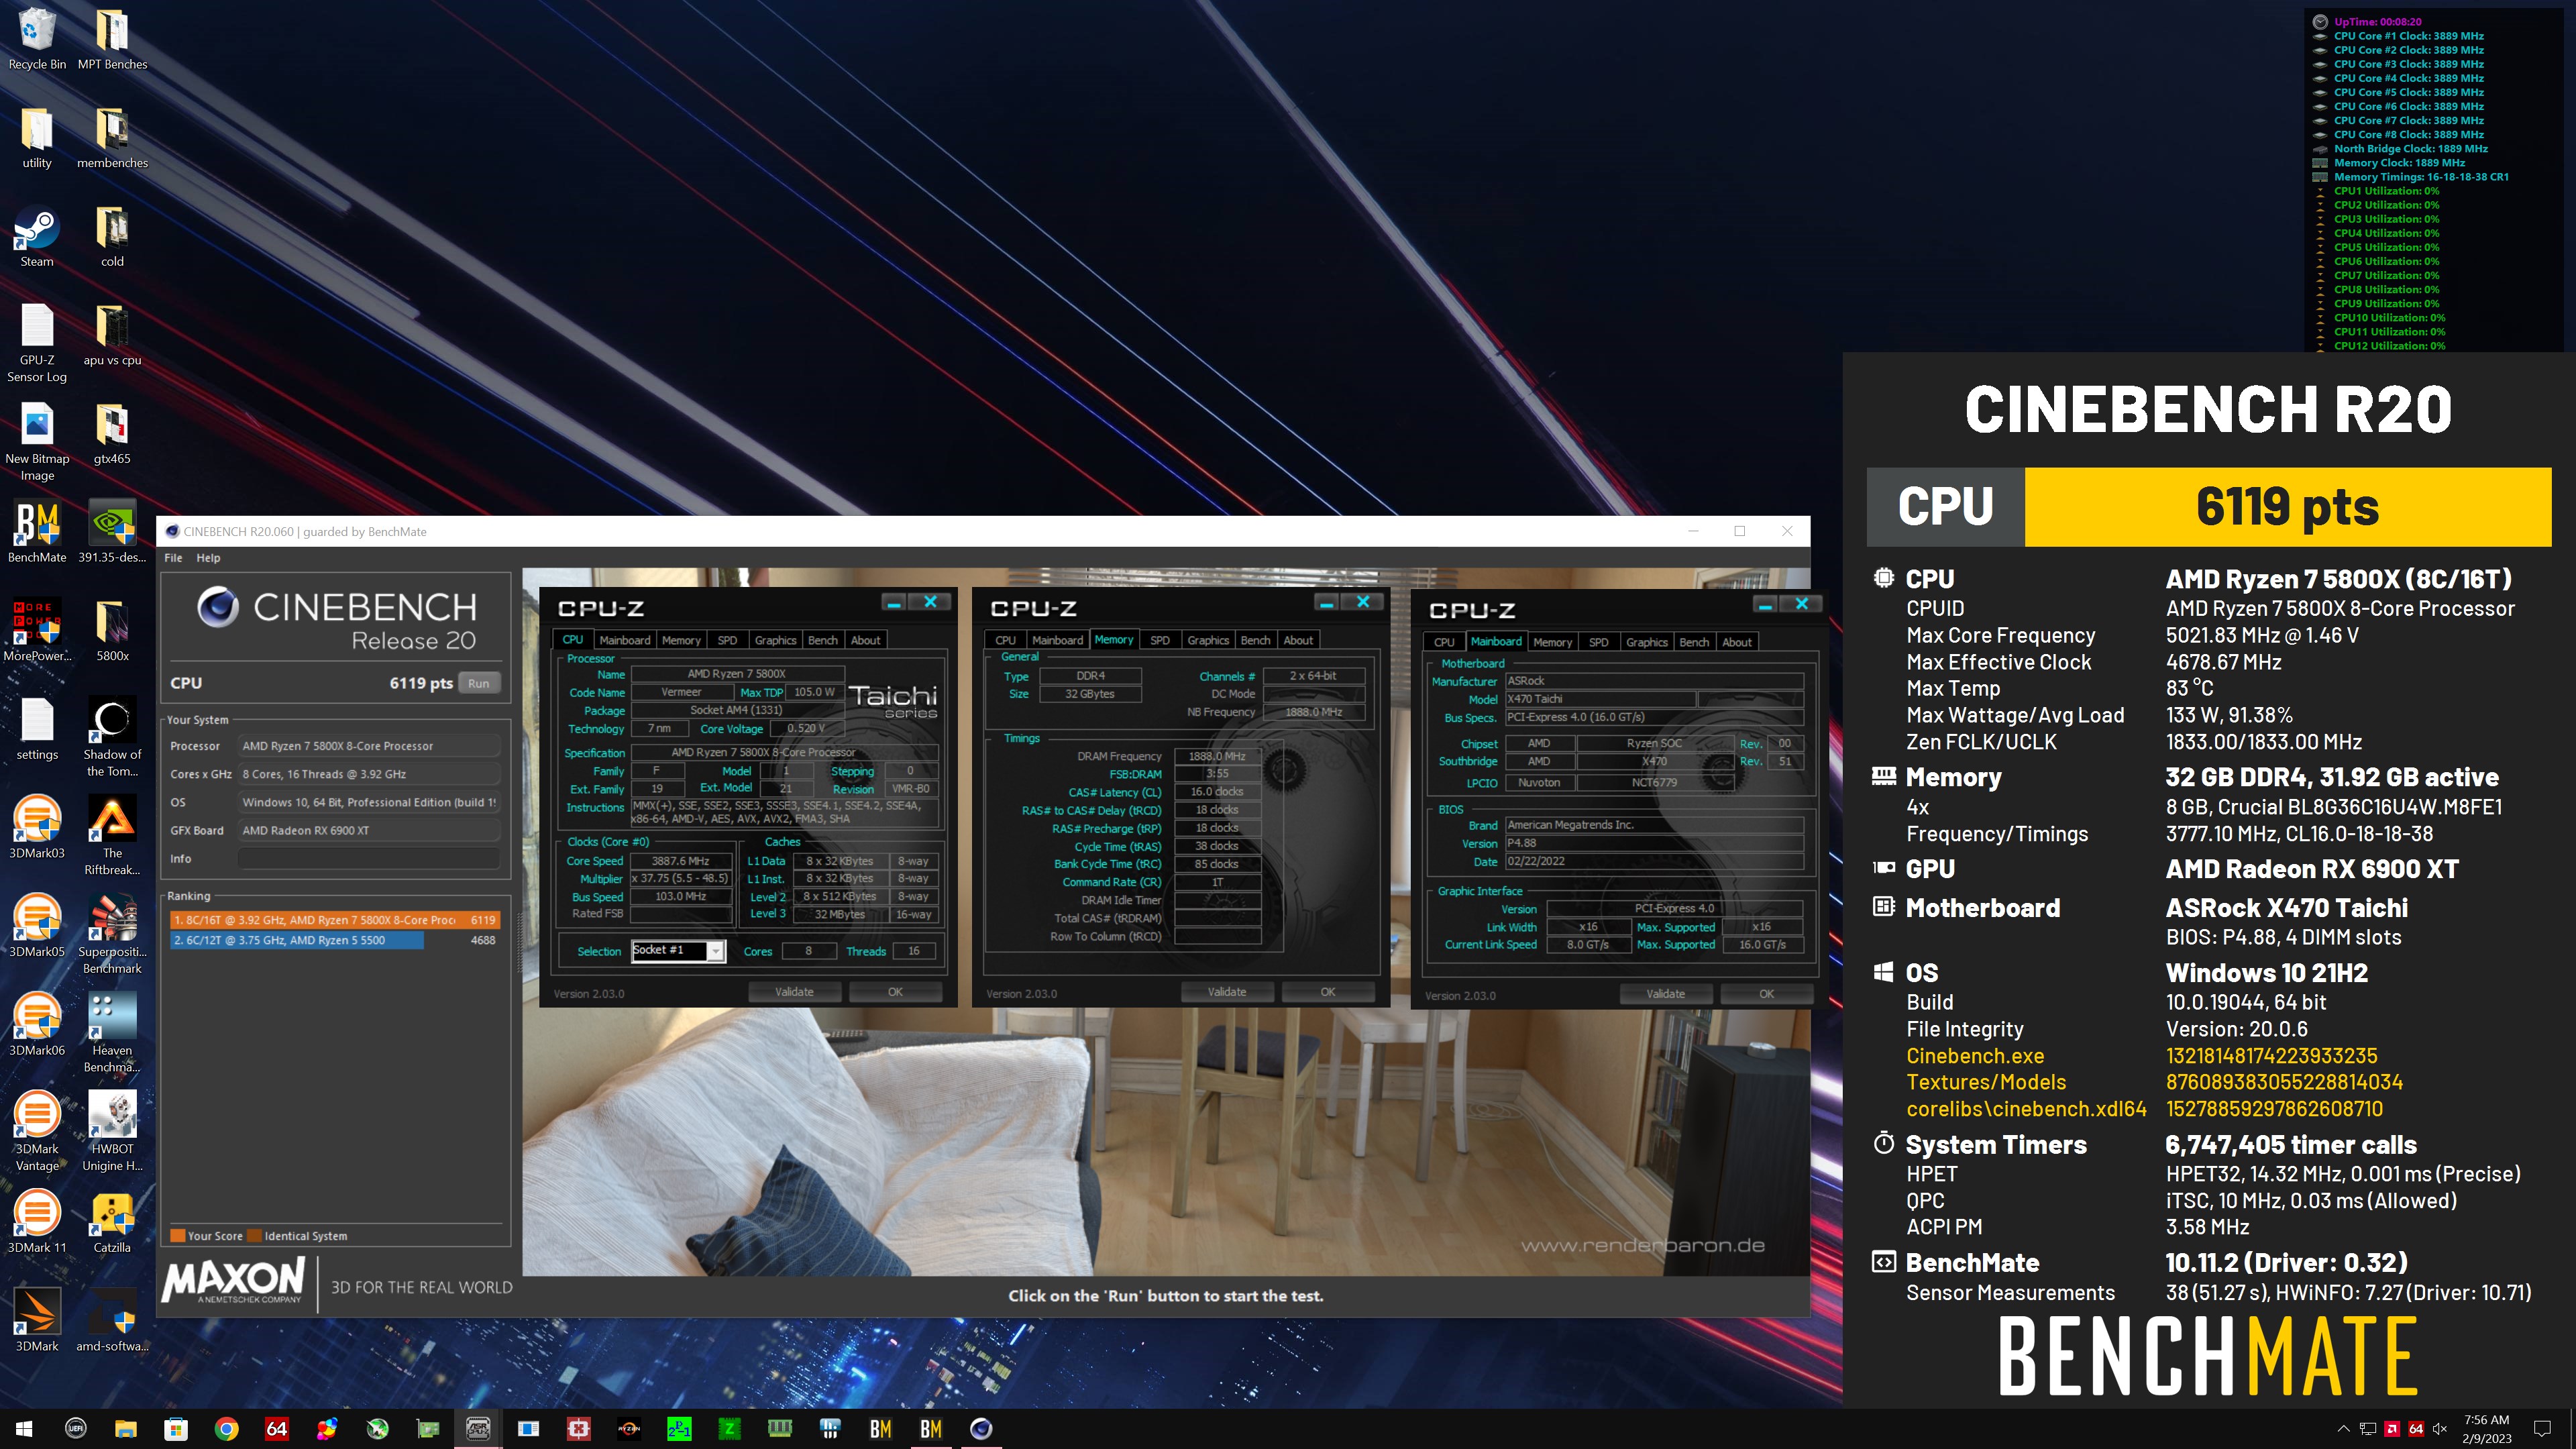Open the GPU-Z Sensor Log file
2576x1449 pixels.
[37, 344]
